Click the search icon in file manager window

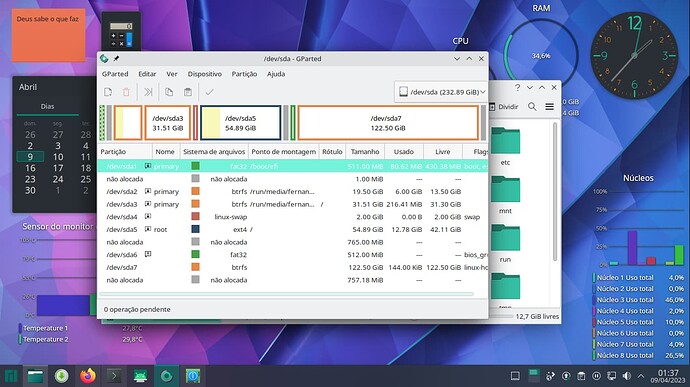coord(532,107)
